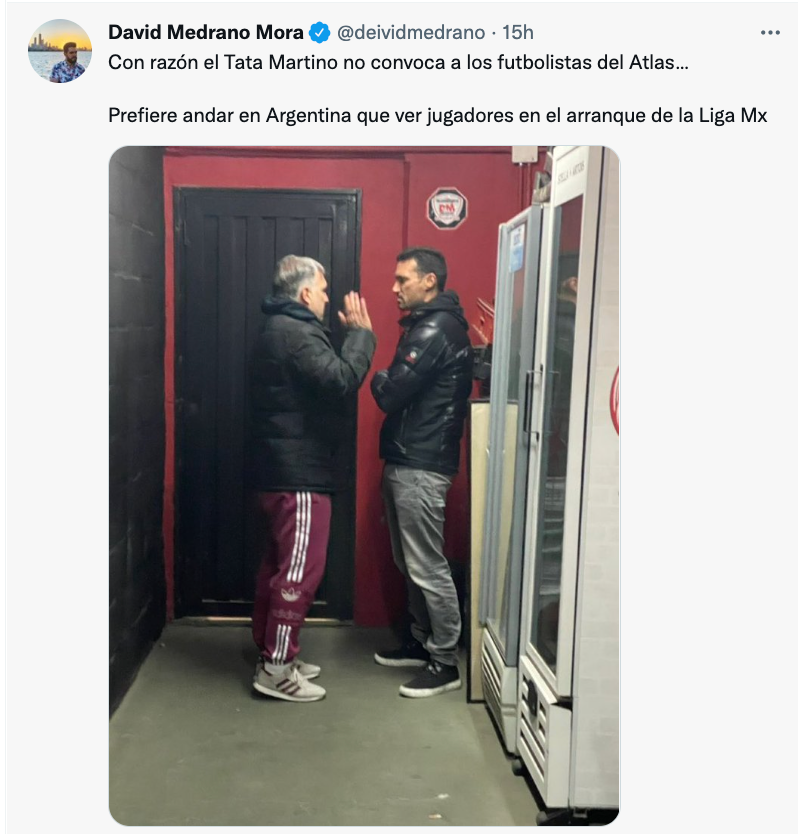Screen dimensions: 798x834
Task: Open the tweet via the 15h timestamp
Action: [x=518, y=32]
